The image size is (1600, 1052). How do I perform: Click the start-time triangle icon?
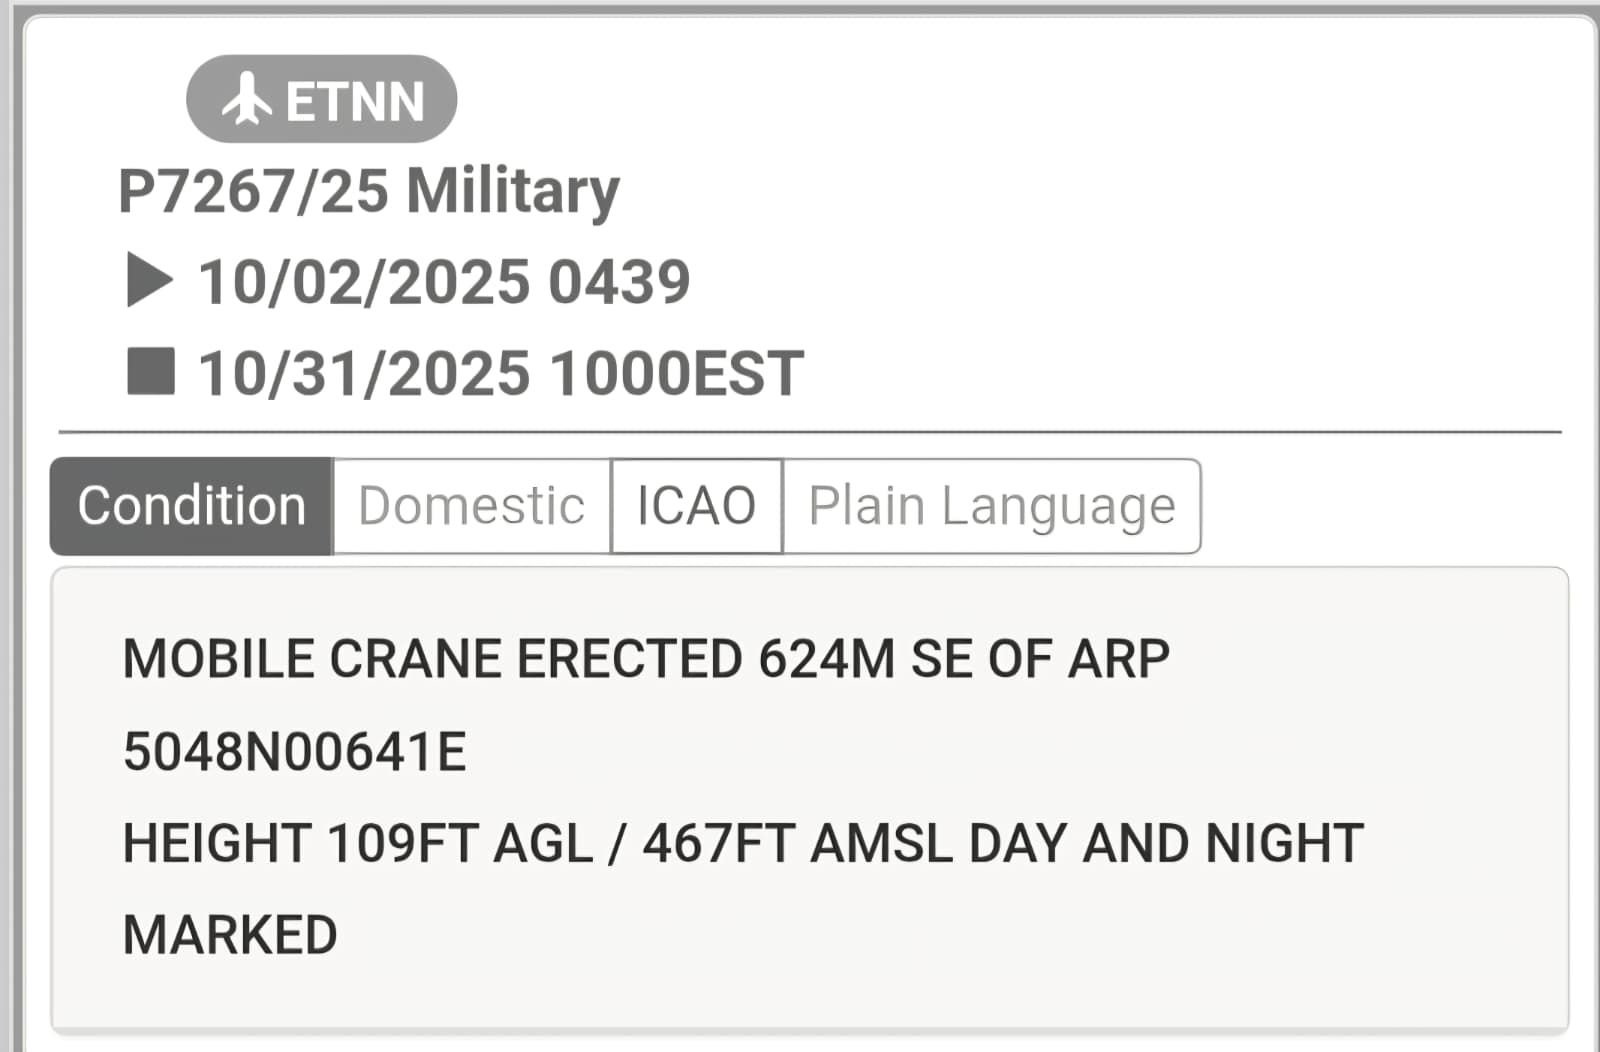pyautogui.click(x=150, y=280)
